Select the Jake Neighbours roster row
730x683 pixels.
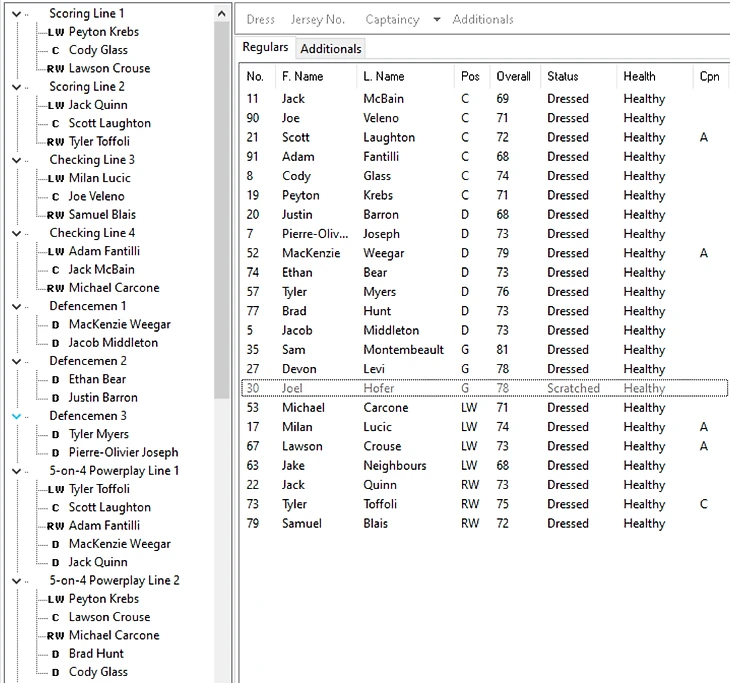[x=484, y=466]
